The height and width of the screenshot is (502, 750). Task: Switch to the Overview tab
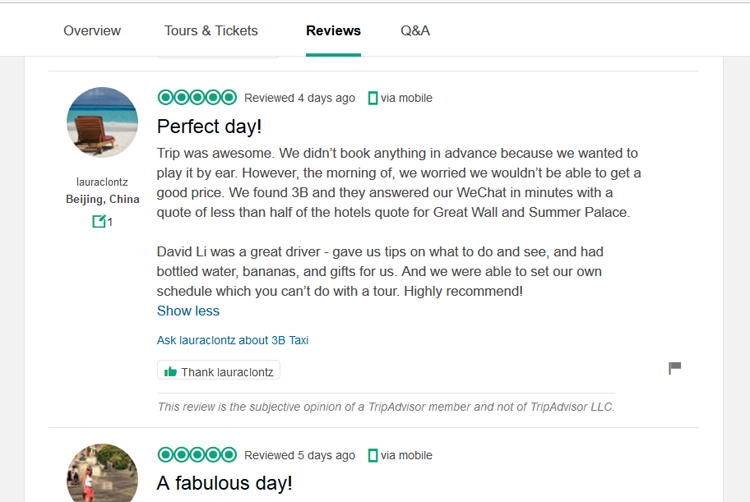(x=92, y=31)
